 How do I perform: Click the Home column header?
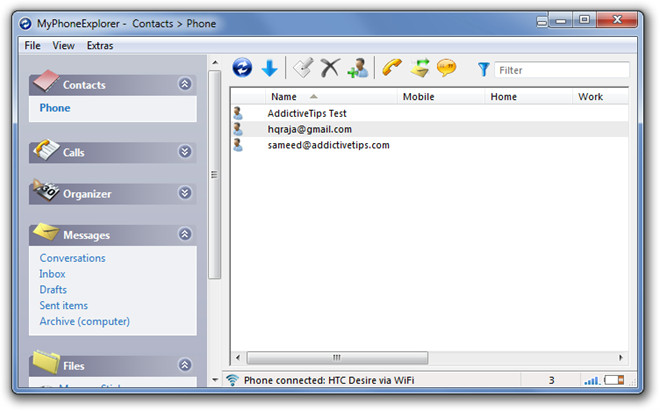click(x=528, y=96)
